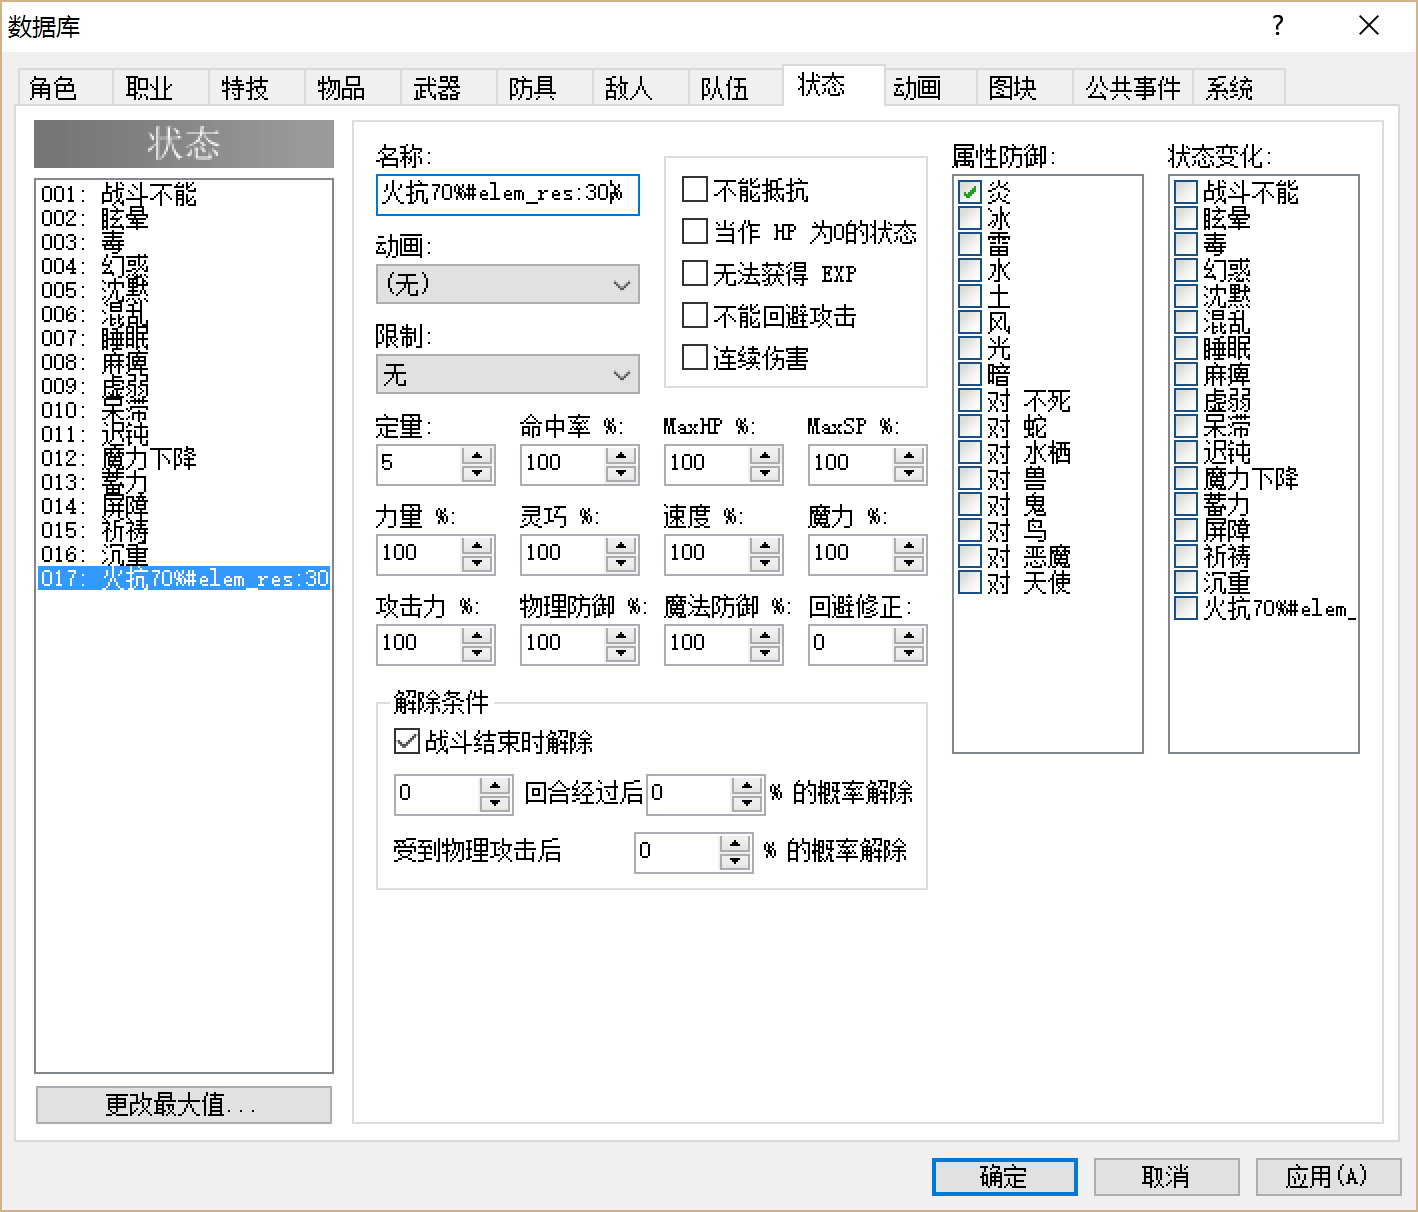Apply changes with 应用(A) button
This screenshot has height=1212, width=1418.
[x=1328, y=1177]
